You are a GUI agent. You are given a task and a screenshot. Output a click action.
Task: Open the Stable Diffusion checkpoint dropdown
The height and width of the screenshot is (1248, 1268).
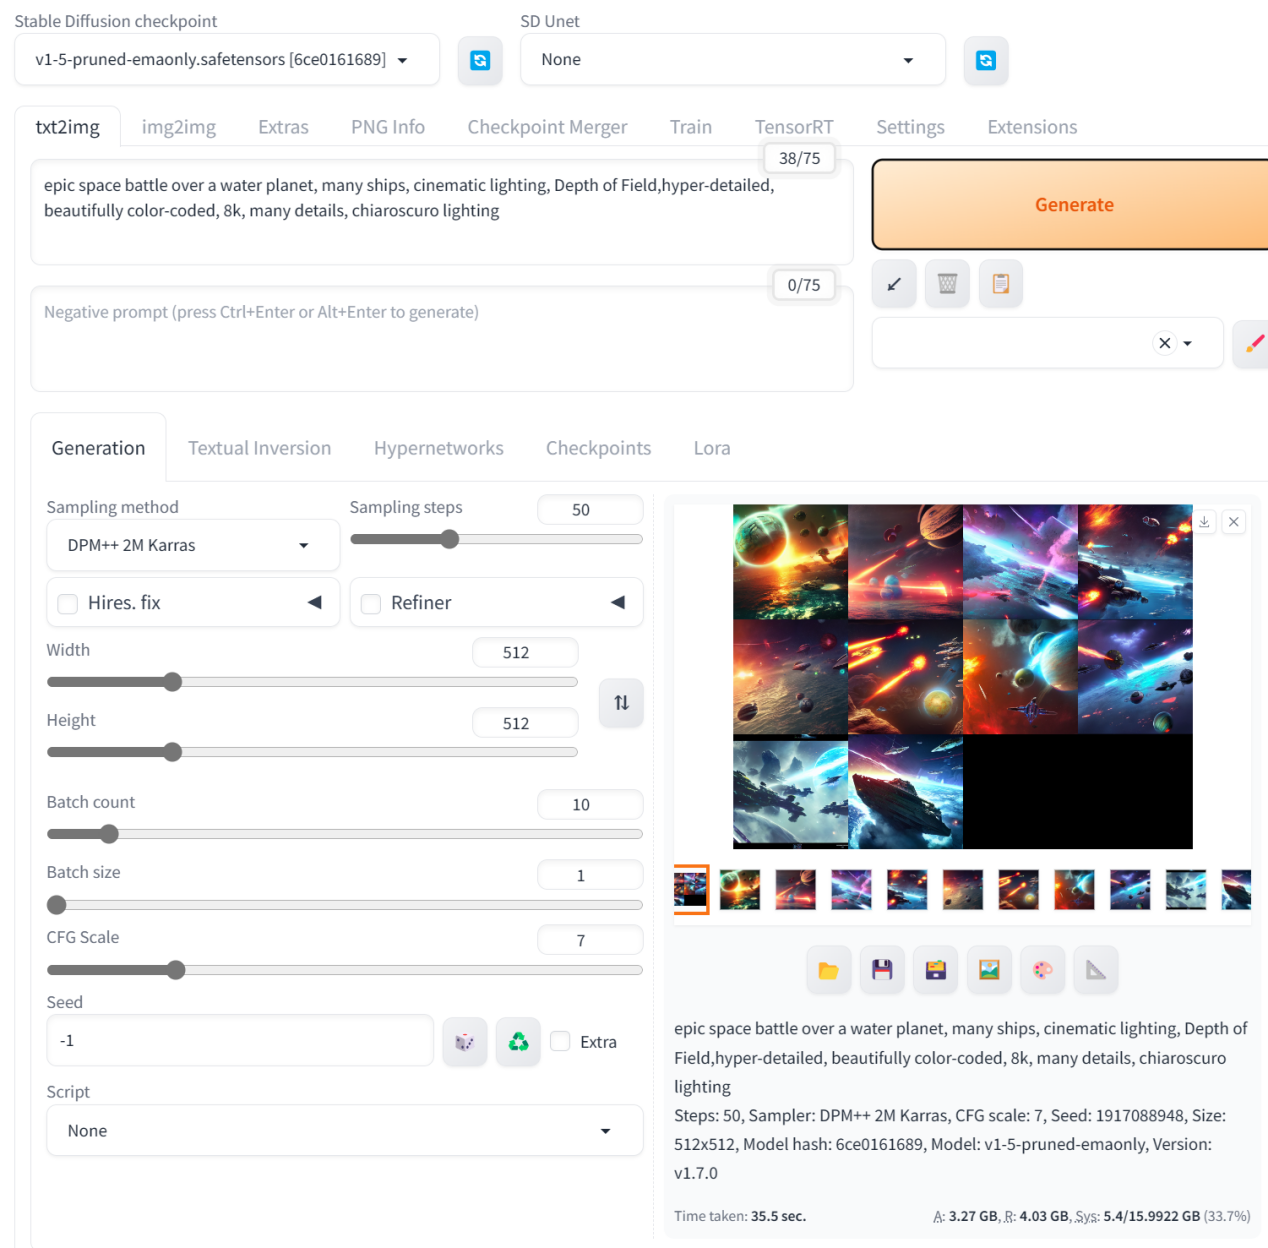point(227,60)
